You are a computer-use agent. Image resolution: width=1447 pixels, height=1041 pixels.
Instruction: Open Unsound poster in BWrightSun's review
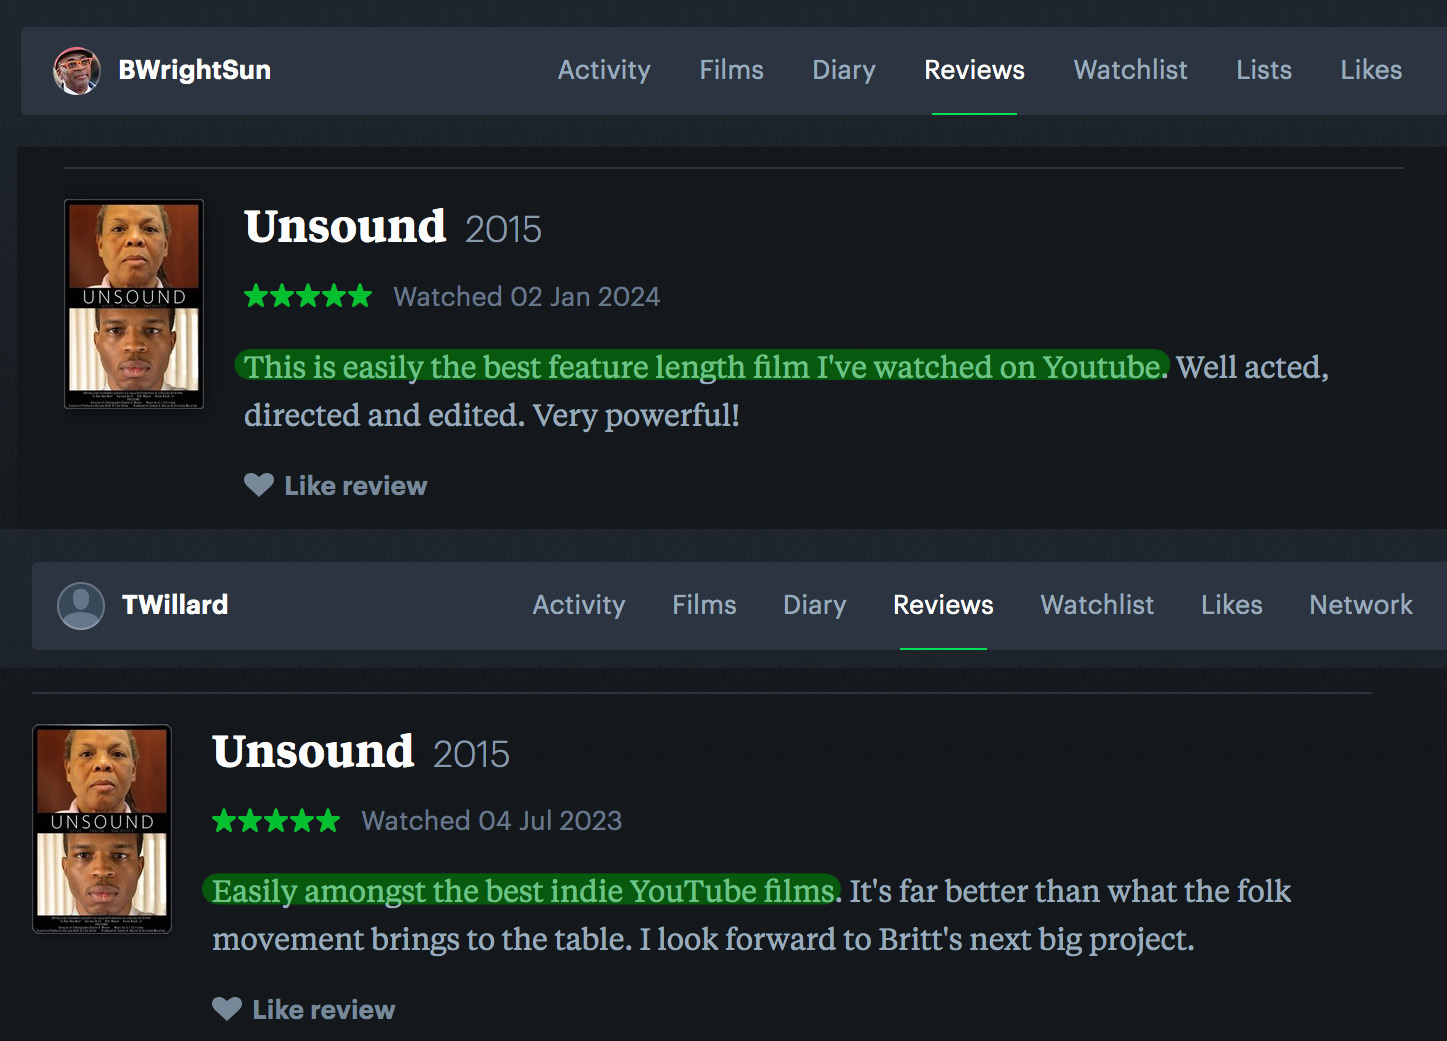click(x=134, y=304)
